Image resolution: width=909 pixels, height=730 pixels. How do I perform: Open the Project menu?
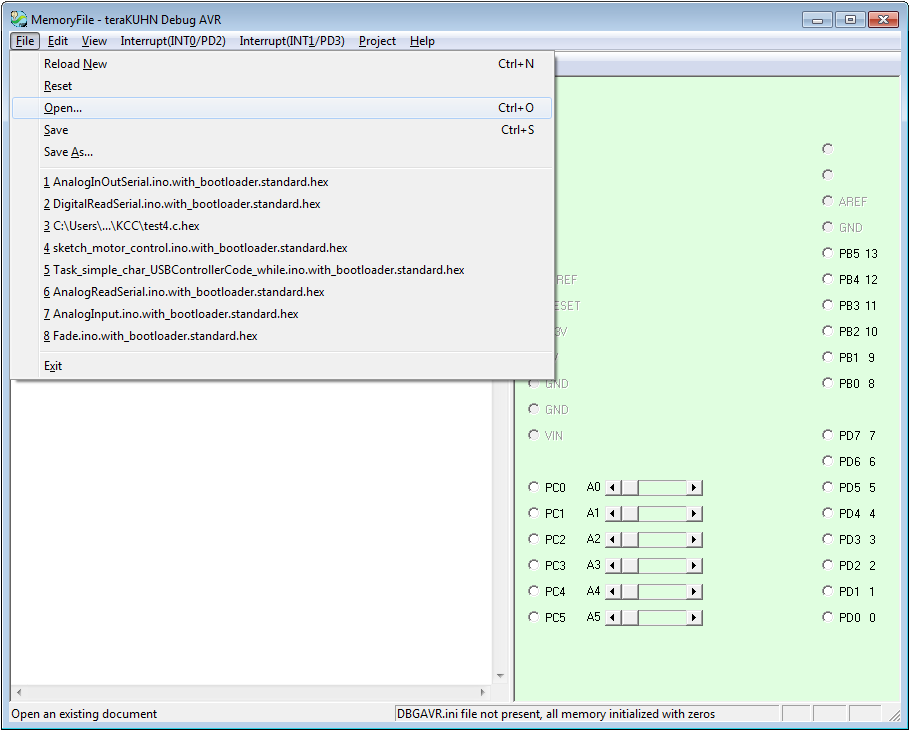pyautogui.click(x=377, y=41)
